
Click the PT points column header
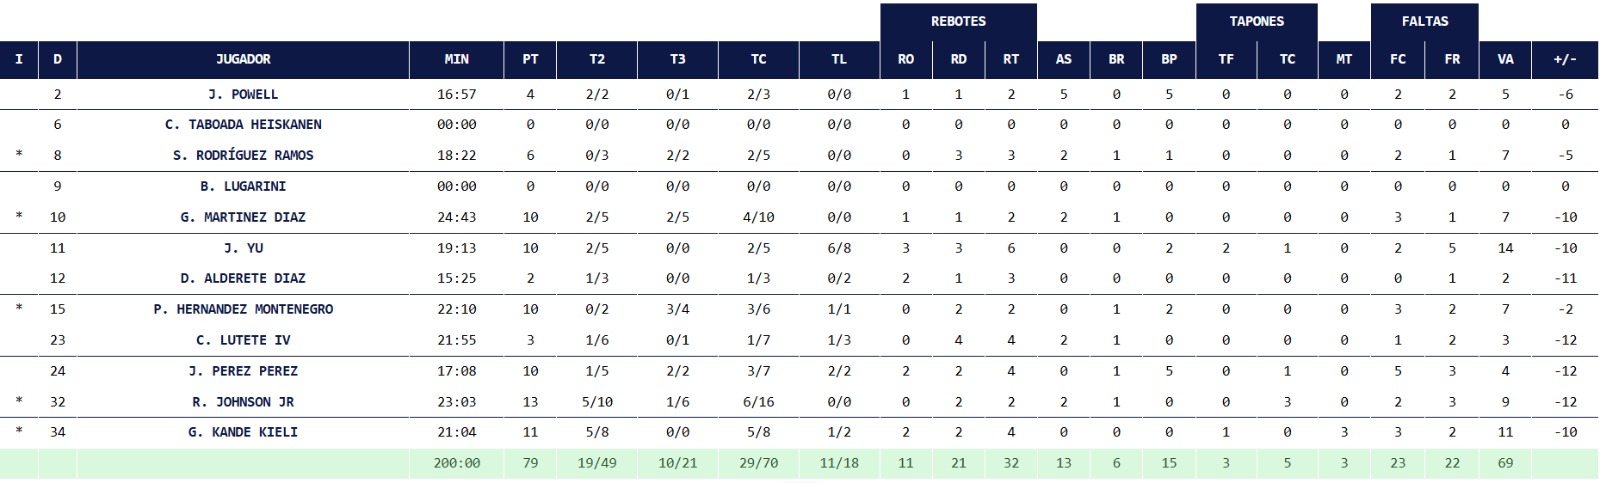pyautogui.click(x=530, y=59)
